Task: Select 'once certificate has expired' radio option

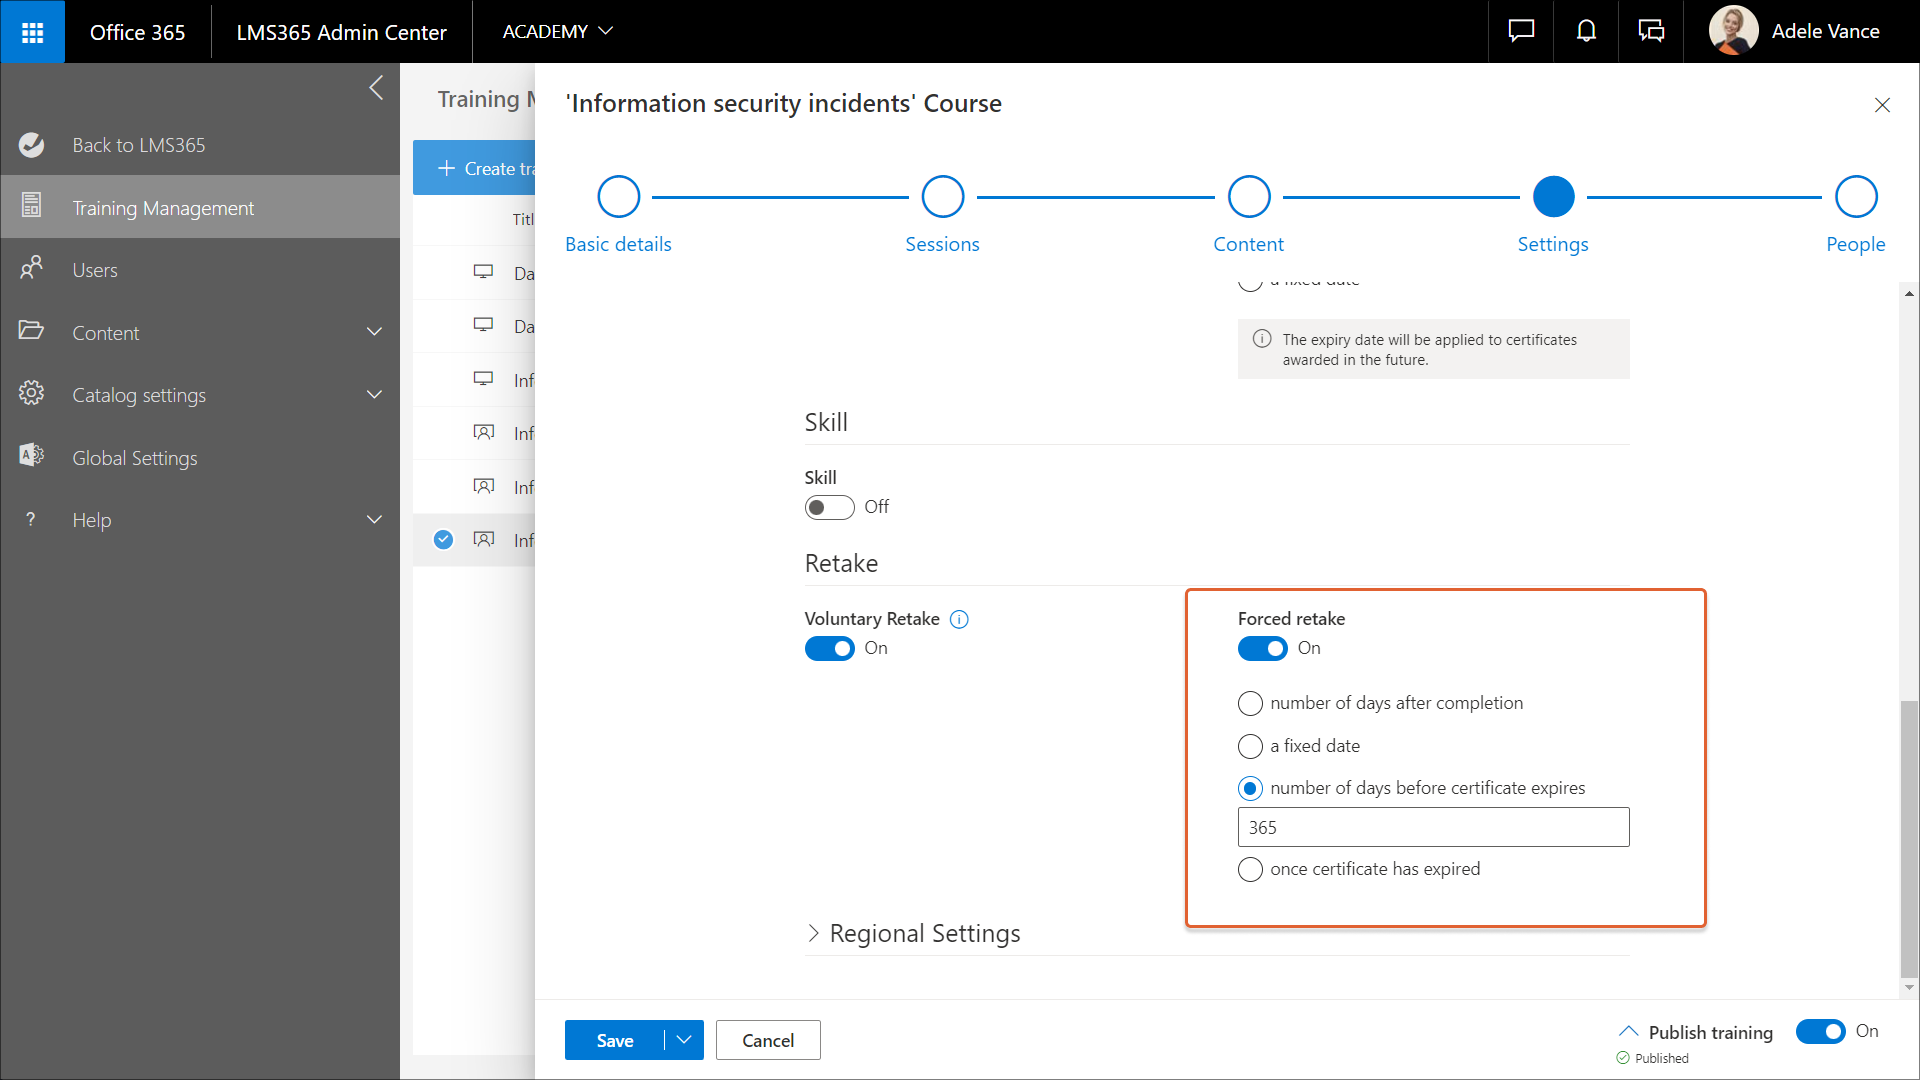Action: [1250, 869]
